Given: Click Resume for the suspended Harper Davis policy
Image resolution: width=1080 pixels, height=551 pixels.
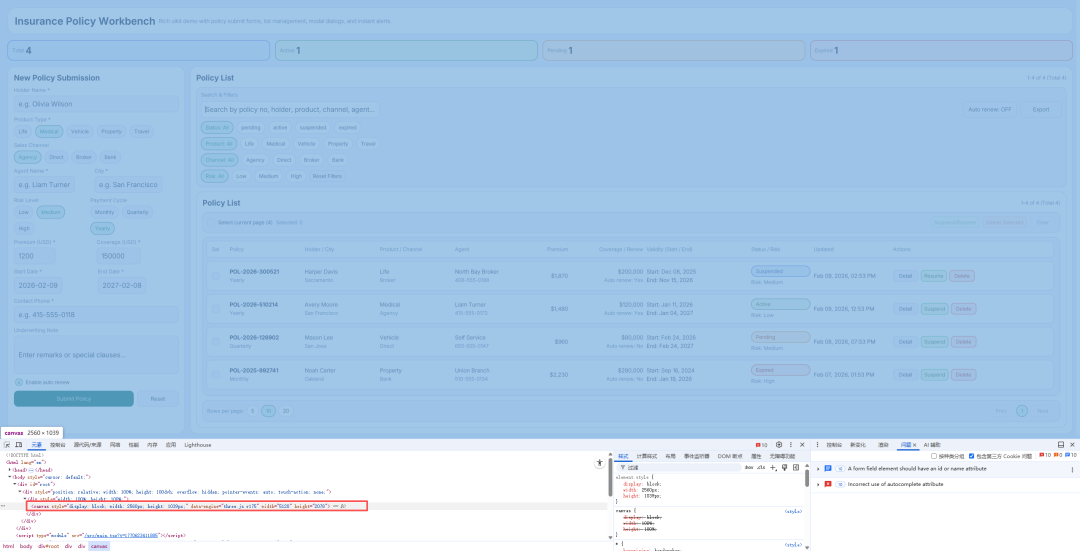Looking at the screenshot, I should coord(933,276).
